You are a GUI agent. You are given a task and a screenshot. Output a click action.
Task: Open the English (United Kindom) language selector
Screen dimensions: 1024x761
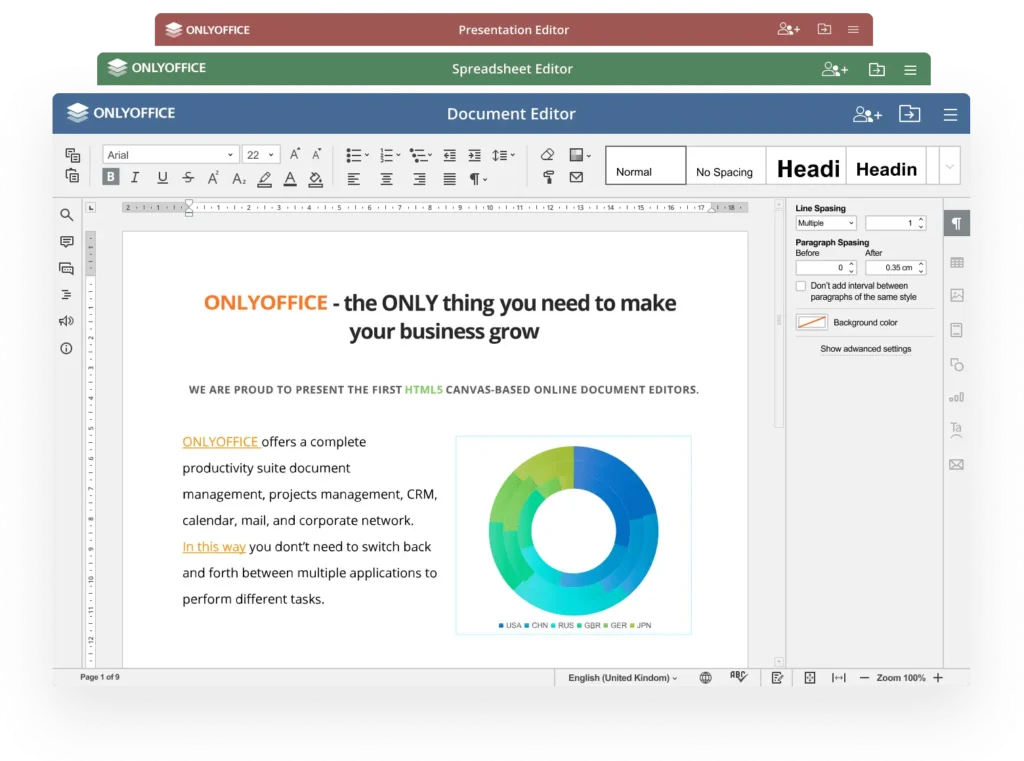622,678
